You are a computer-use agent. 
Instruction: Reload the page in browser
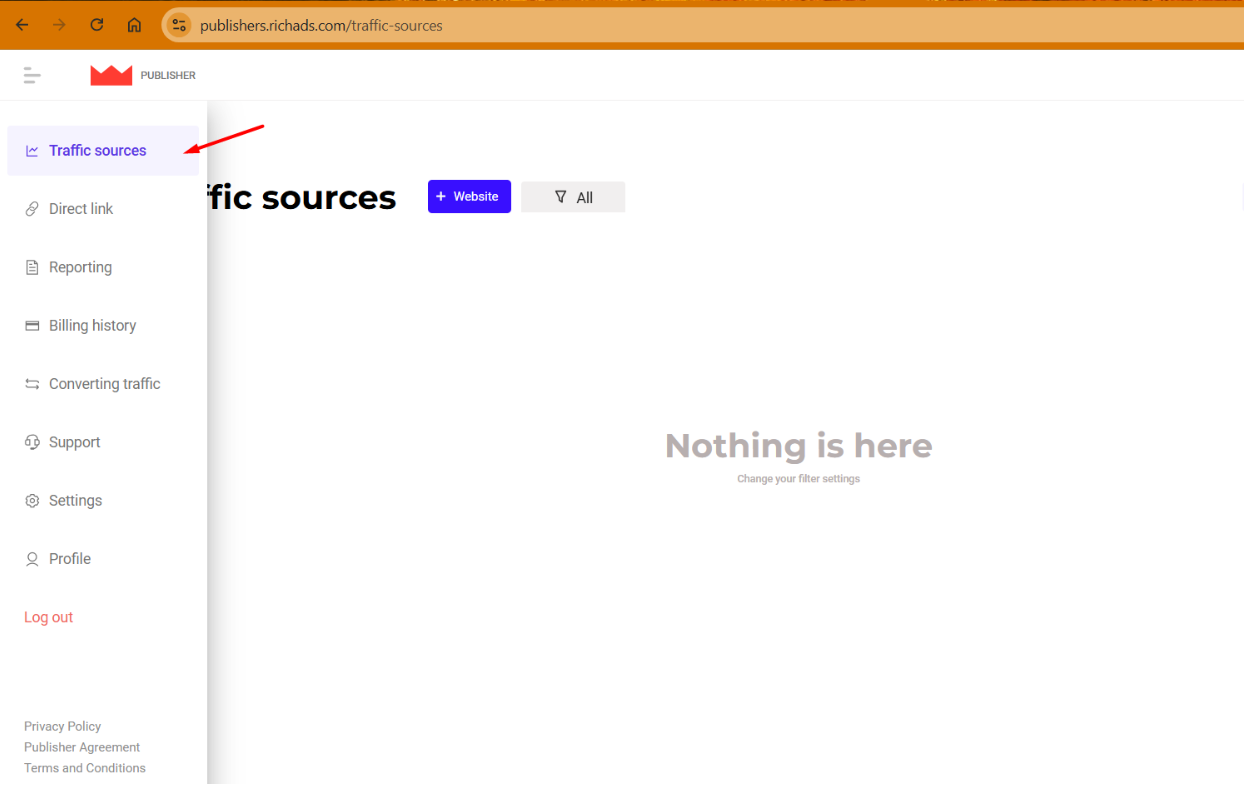coord(97,25)
